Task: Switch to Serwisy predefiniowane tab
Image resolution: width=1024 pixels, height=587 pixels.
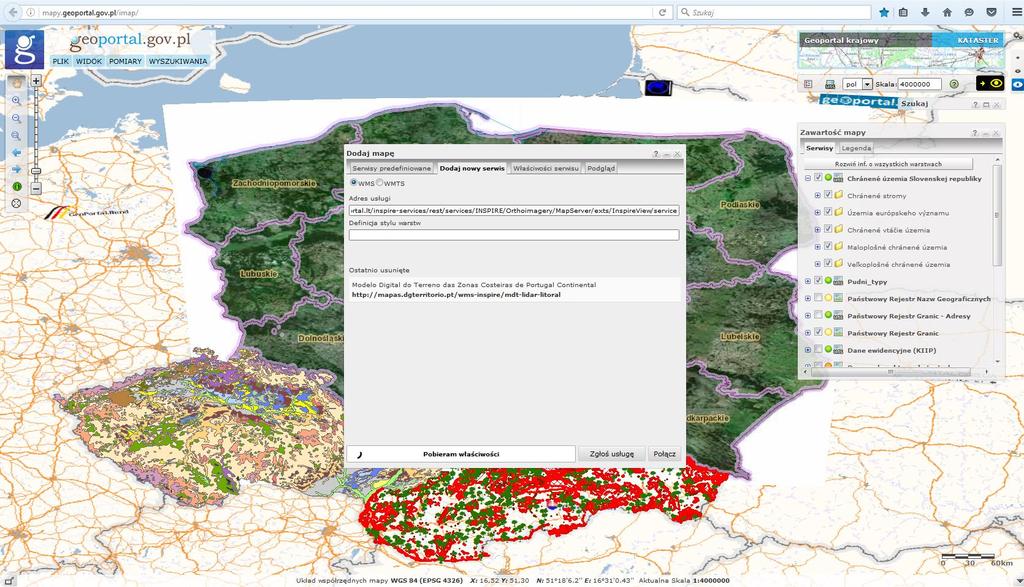Action: pos(392,168)
